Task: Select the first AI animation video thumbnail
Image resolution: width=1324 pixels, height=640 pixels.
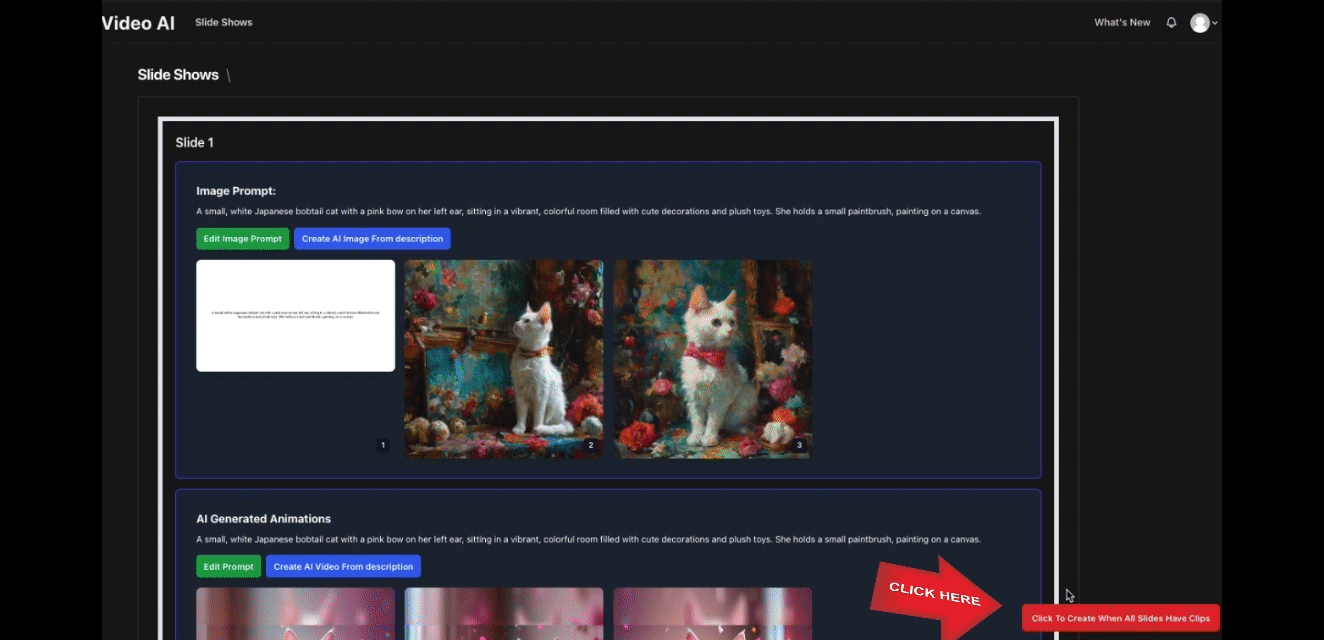Action: (x=296, y=613)
